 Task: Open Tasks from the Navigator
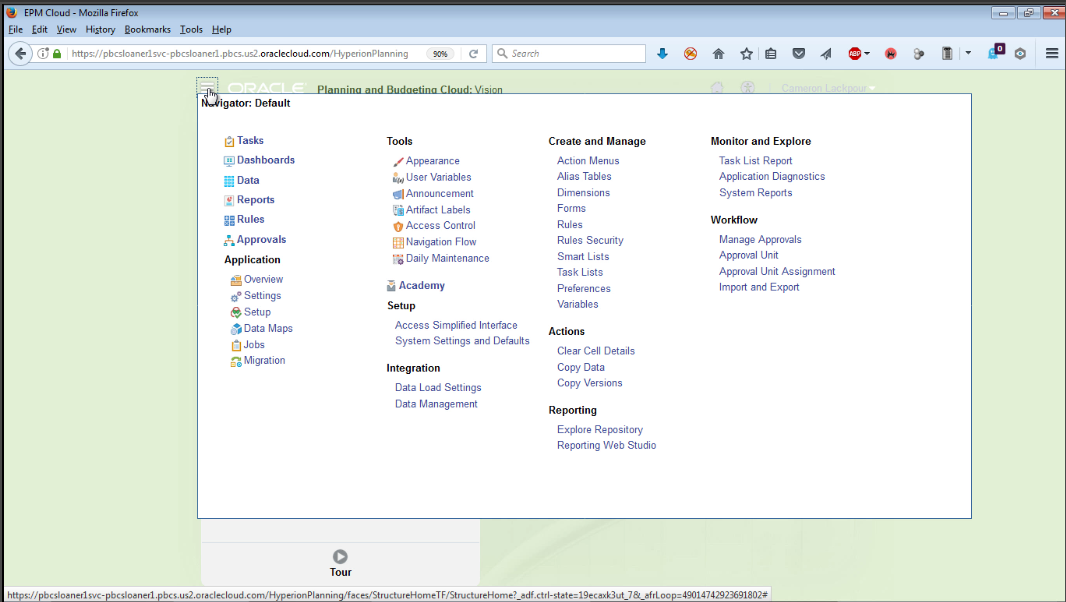(x=250, y=140)
